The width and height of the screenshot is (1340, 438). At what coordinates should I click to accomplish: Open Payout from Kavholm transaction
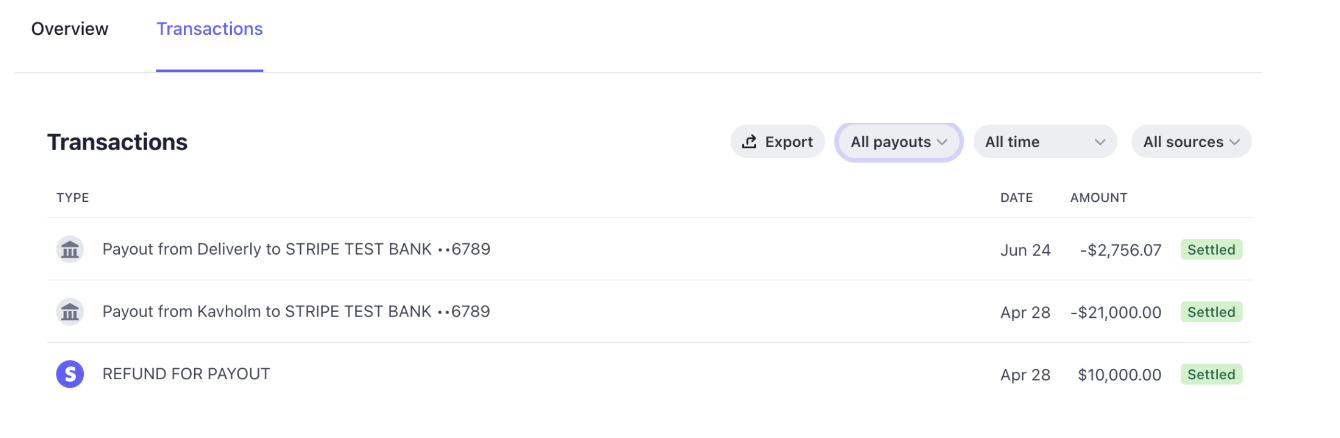tap(296, 311)
